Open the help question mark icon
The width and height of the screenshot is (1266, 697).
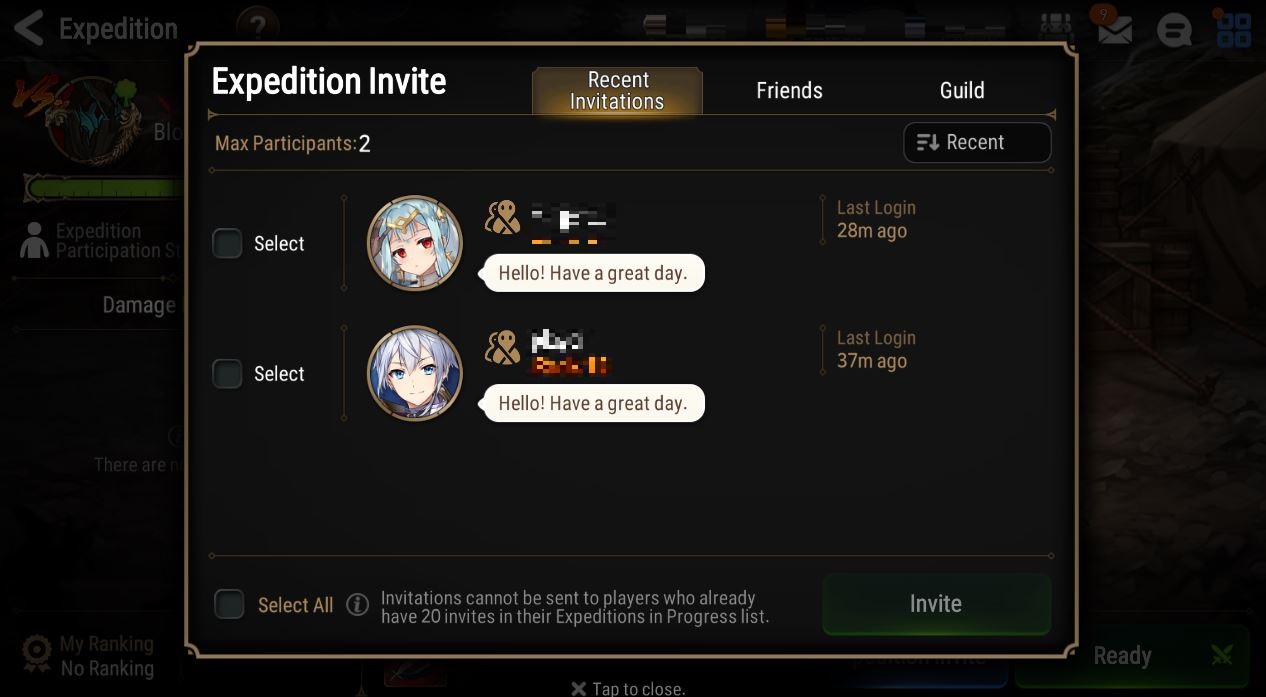click(x=257, y=27)
